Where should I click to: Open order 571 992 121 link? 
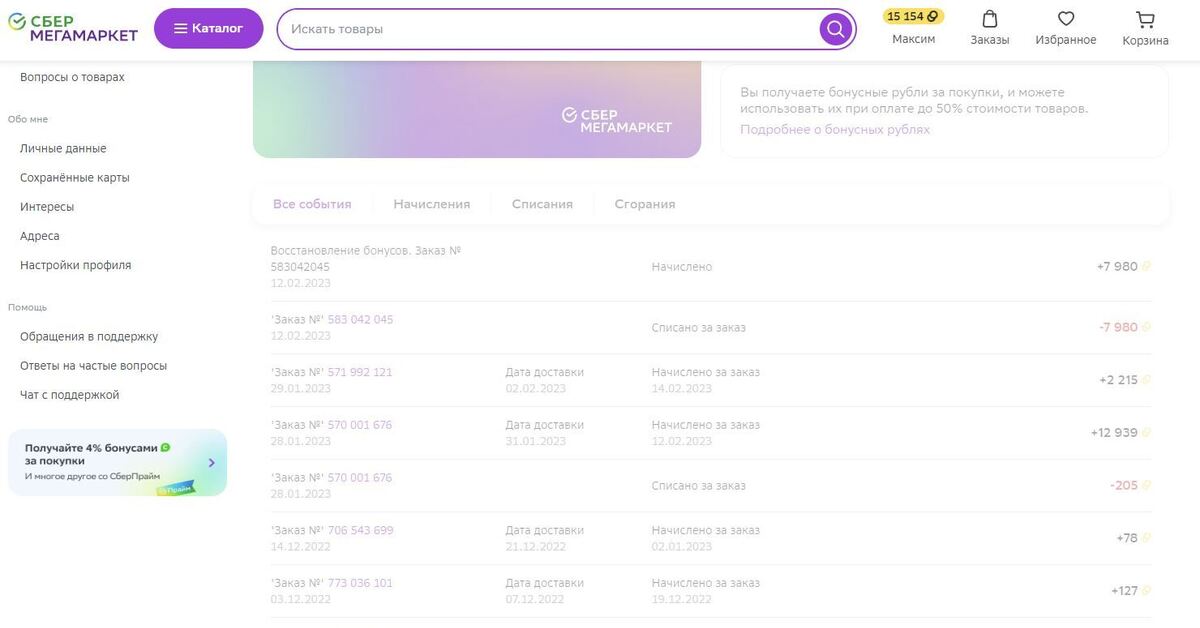click(x=360, y=372)
